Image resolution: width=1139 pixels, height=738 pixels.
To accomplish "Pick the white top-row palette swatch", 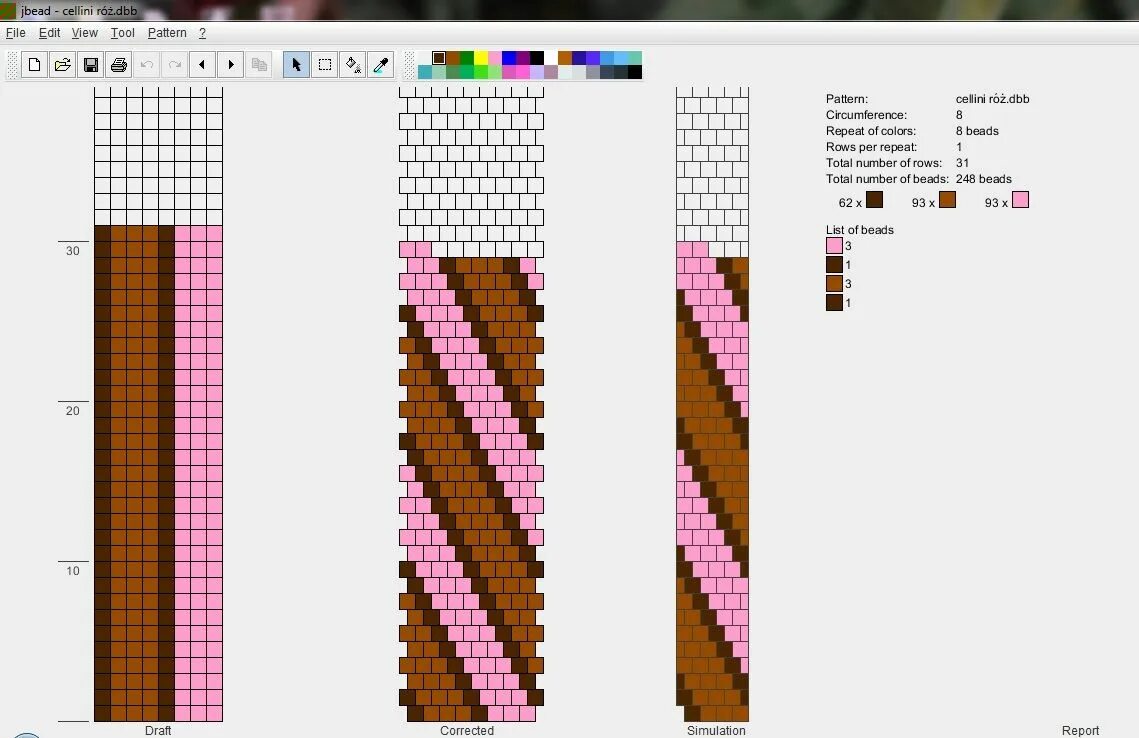I will [x=551, y=58].
